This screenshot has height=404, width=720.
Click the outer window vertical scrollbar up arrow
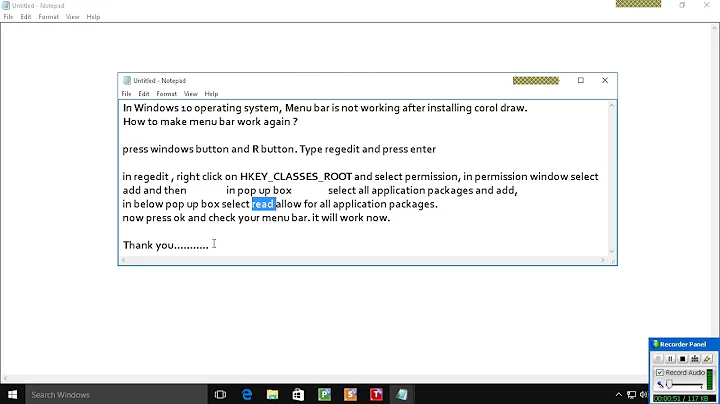715,28
